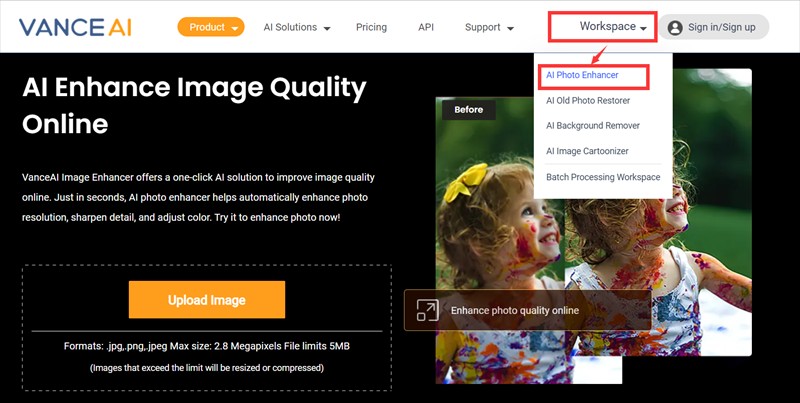Image resolution: width=800 pixels, height=403 pixels.
Task: Open the Product dropdown menu
Action: 211,27
